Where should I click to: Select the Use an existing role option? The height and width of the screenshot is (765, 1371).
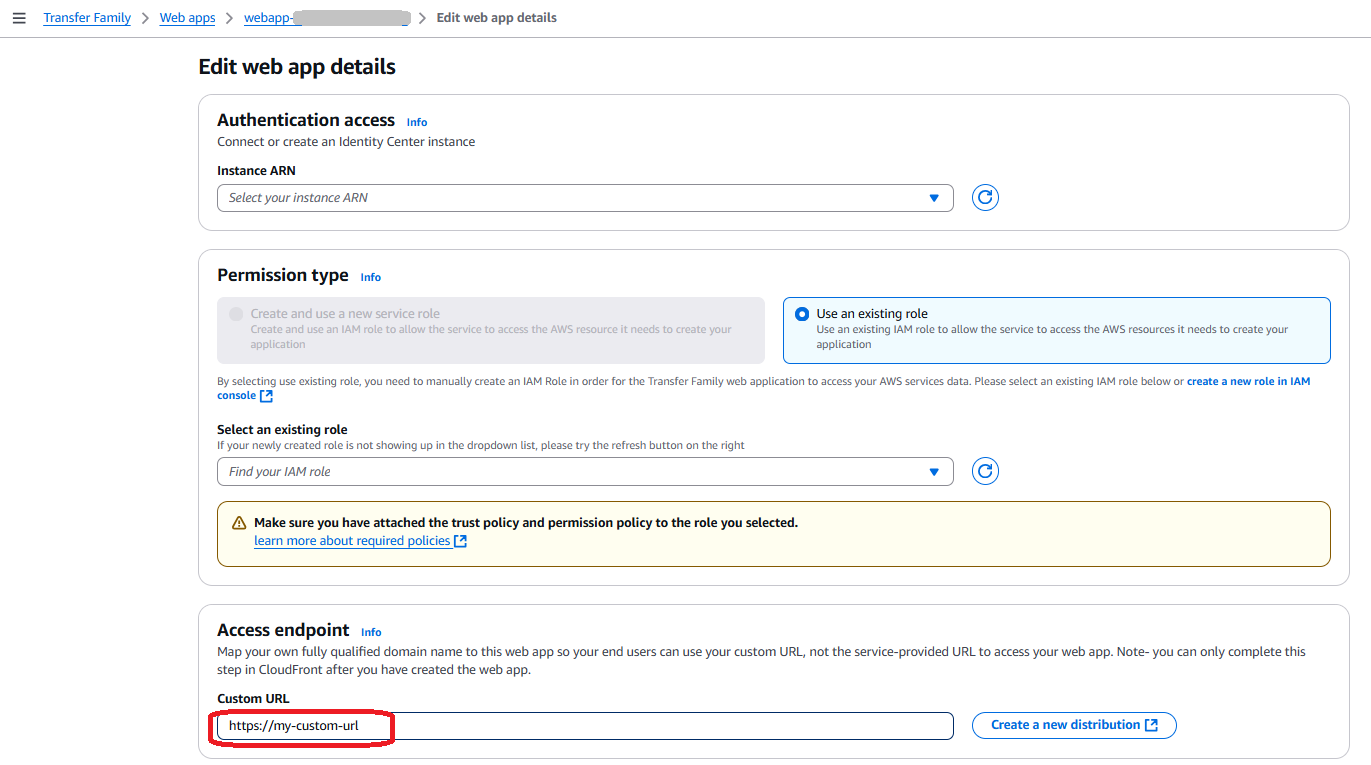pyautogui.click(x=802, y=313)
